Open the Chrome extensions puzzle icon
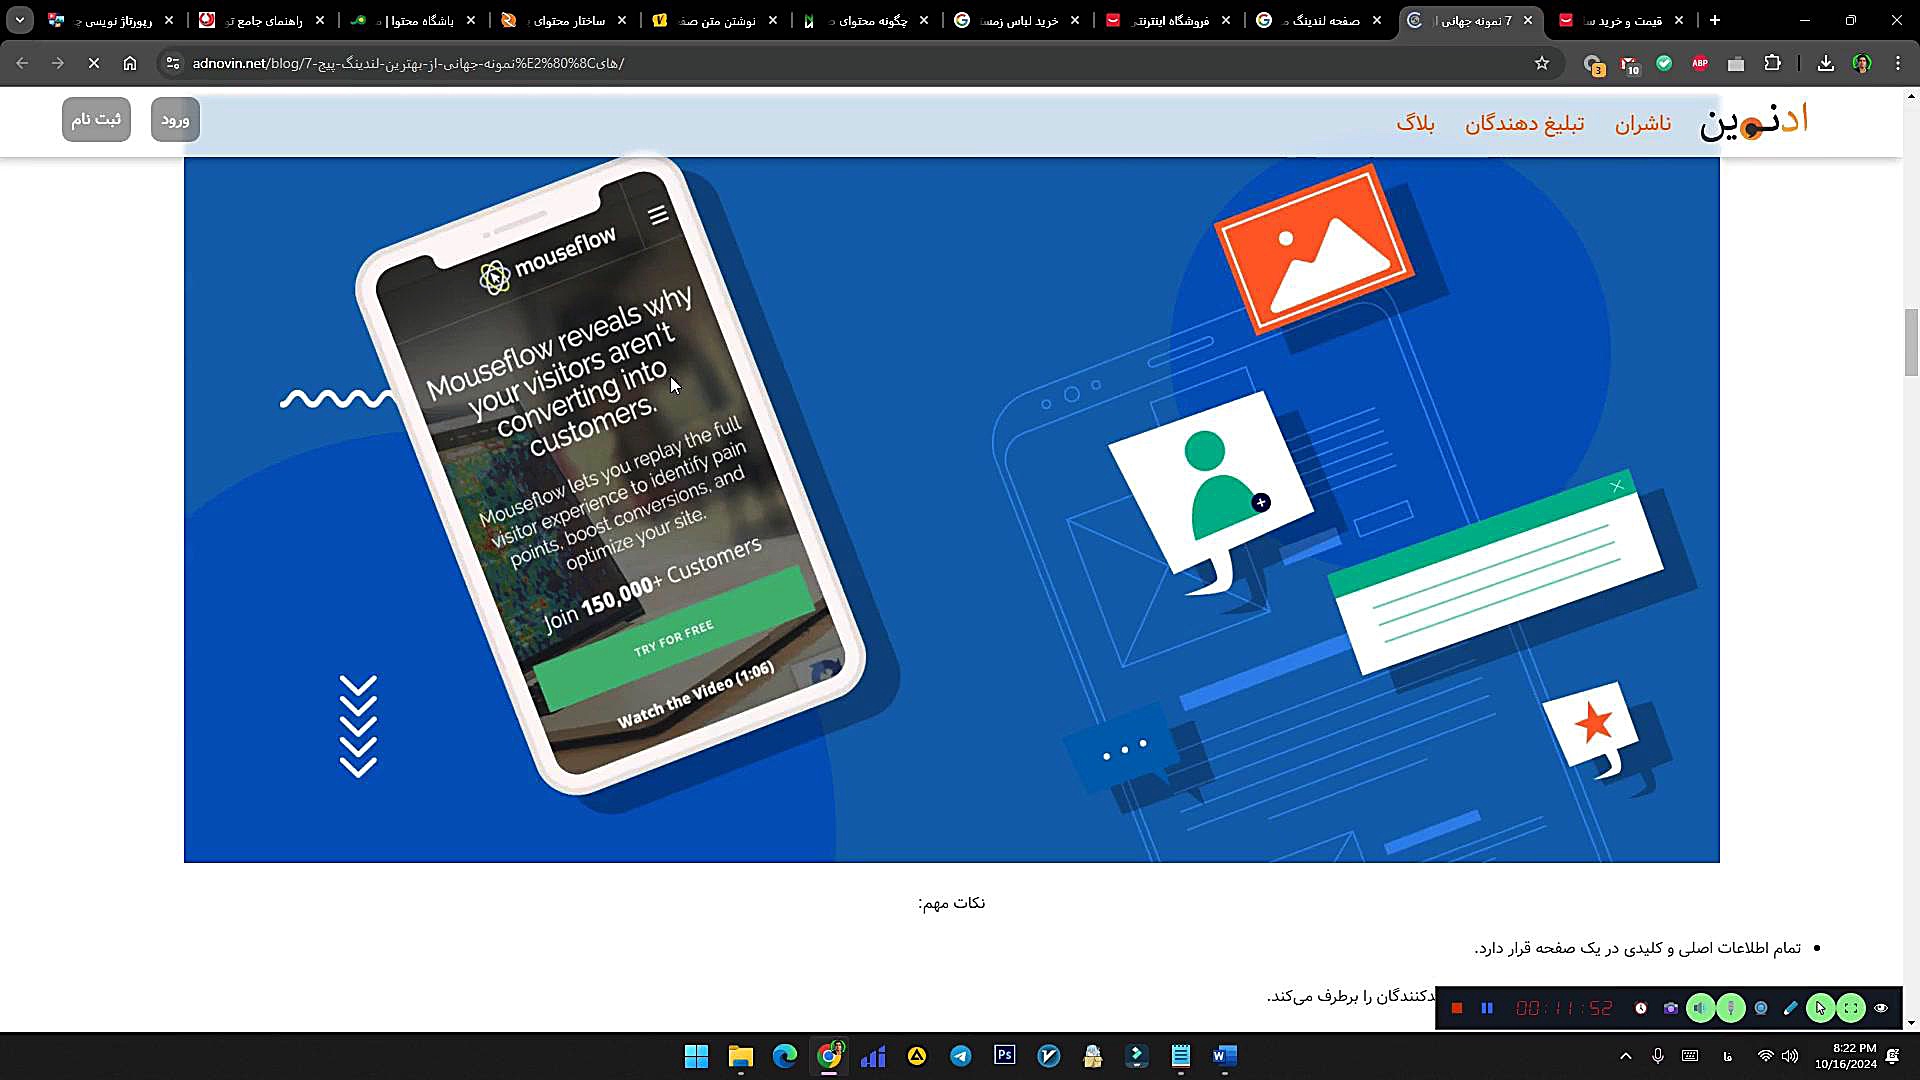Viewport: 1920px width, 1080px height. pos(1772,63)
